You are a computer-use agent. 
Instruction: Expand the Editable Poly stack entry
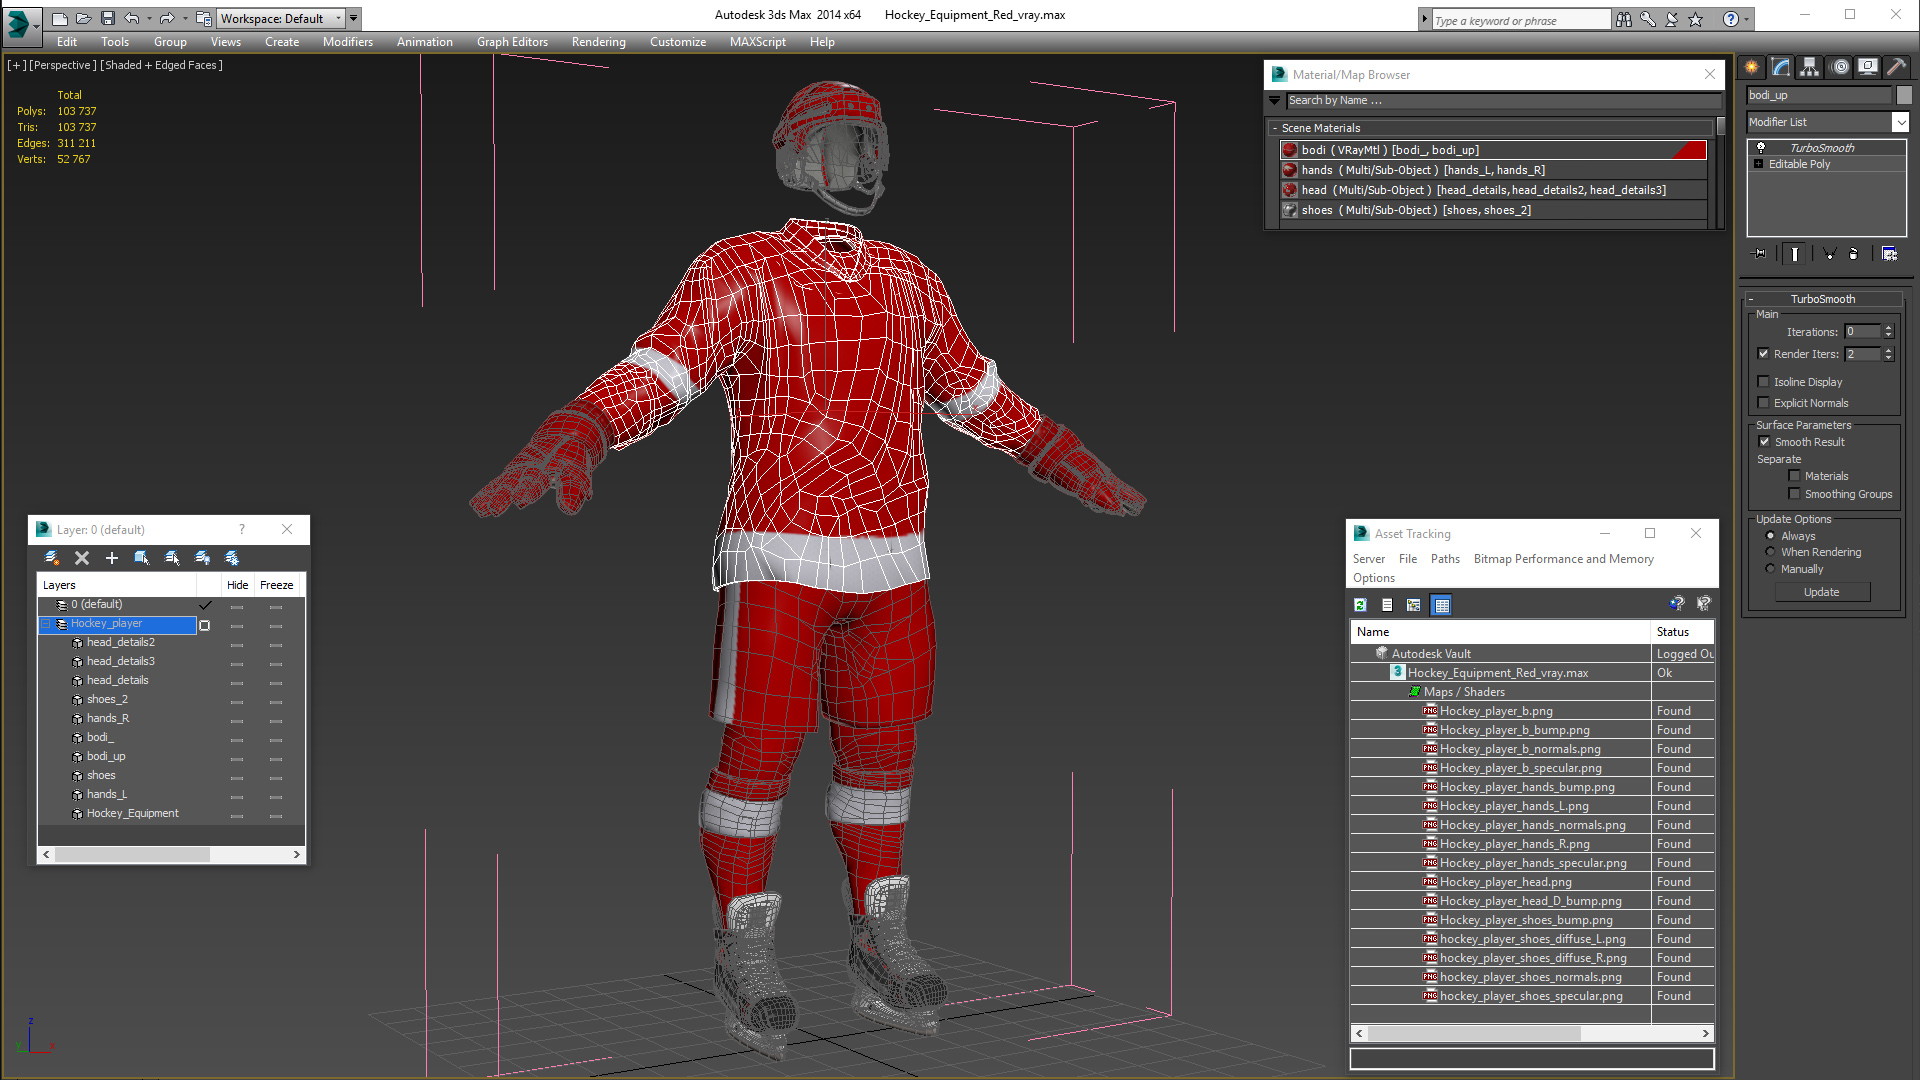[x=1758, y=164]
